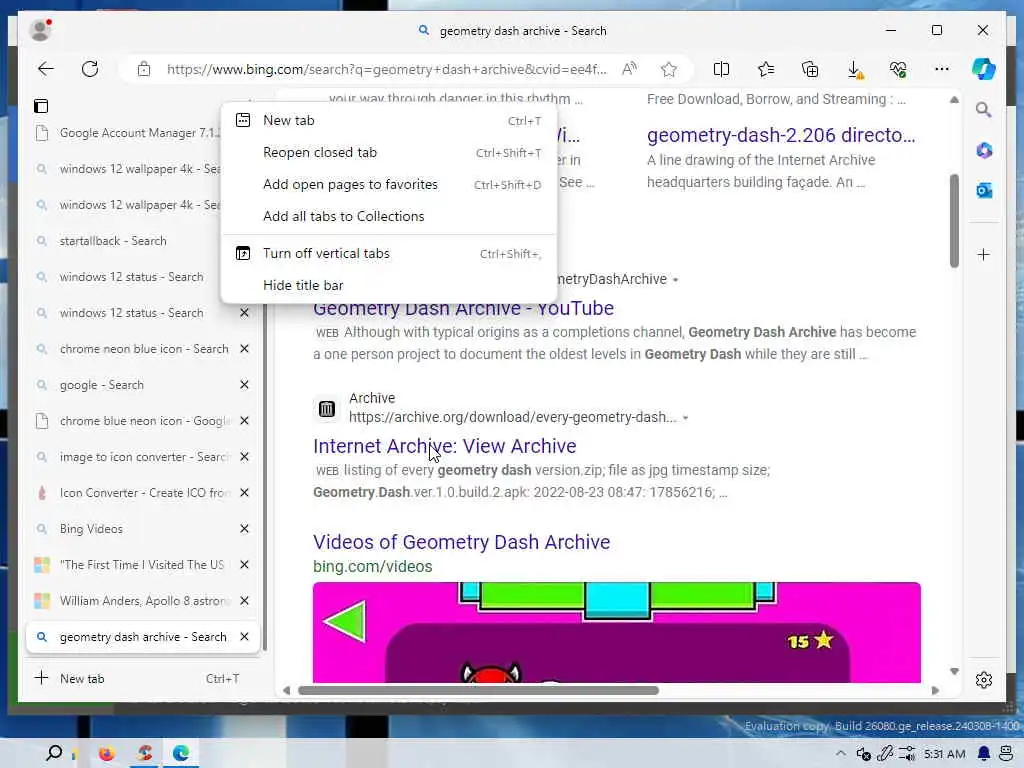Image resolution: width=1024 pixels, height=768 pixels.
Task: Open the Copilot icon
Action: click(984, 69)
